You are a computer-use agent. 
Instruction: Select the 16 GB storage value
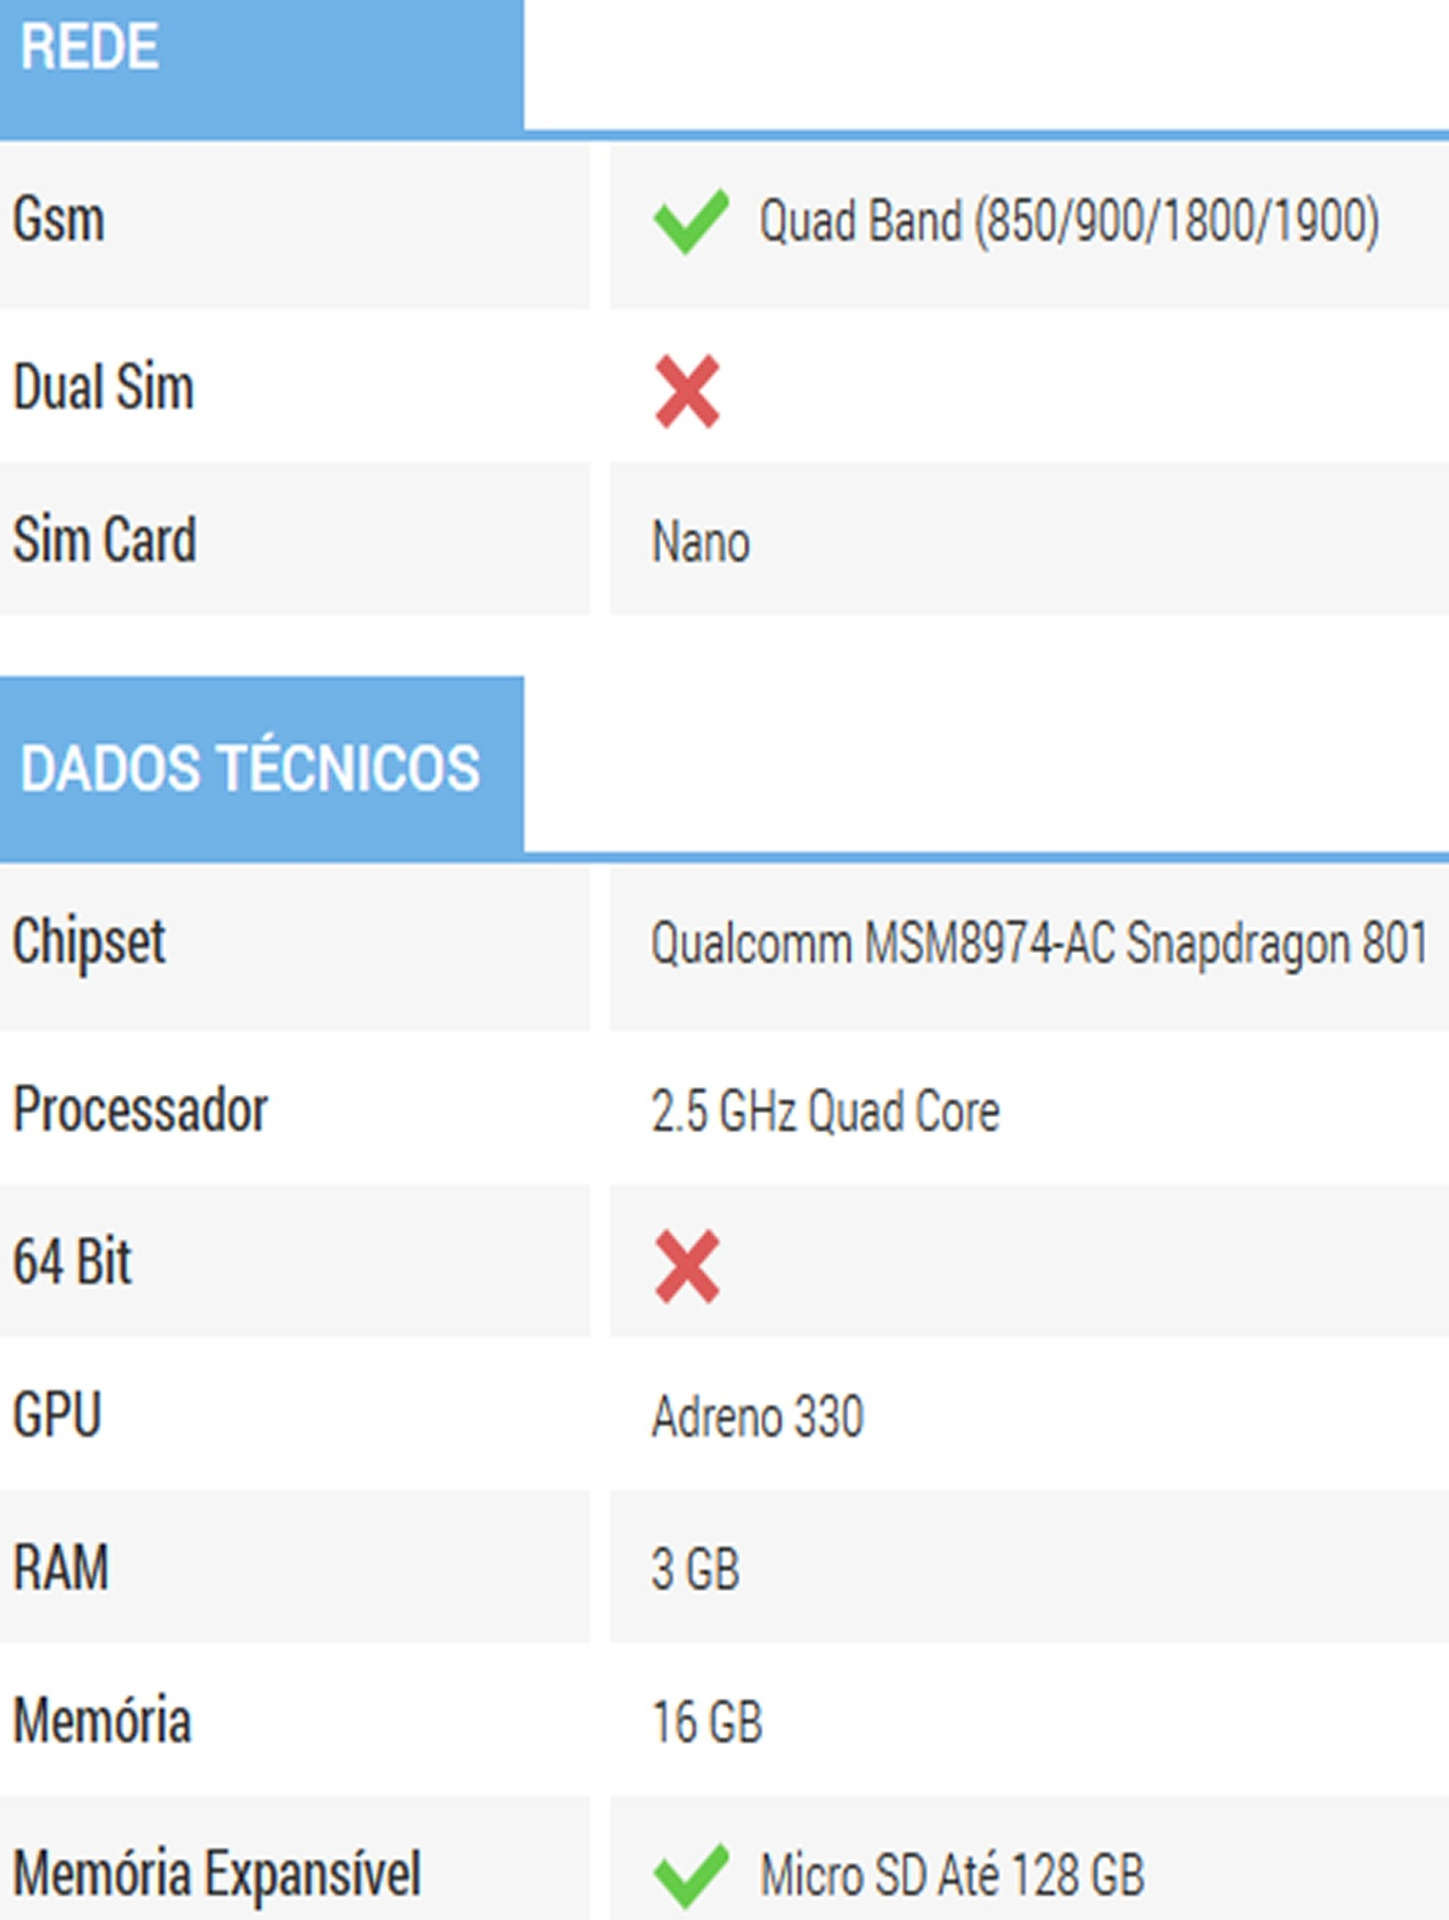[707, 1722]
